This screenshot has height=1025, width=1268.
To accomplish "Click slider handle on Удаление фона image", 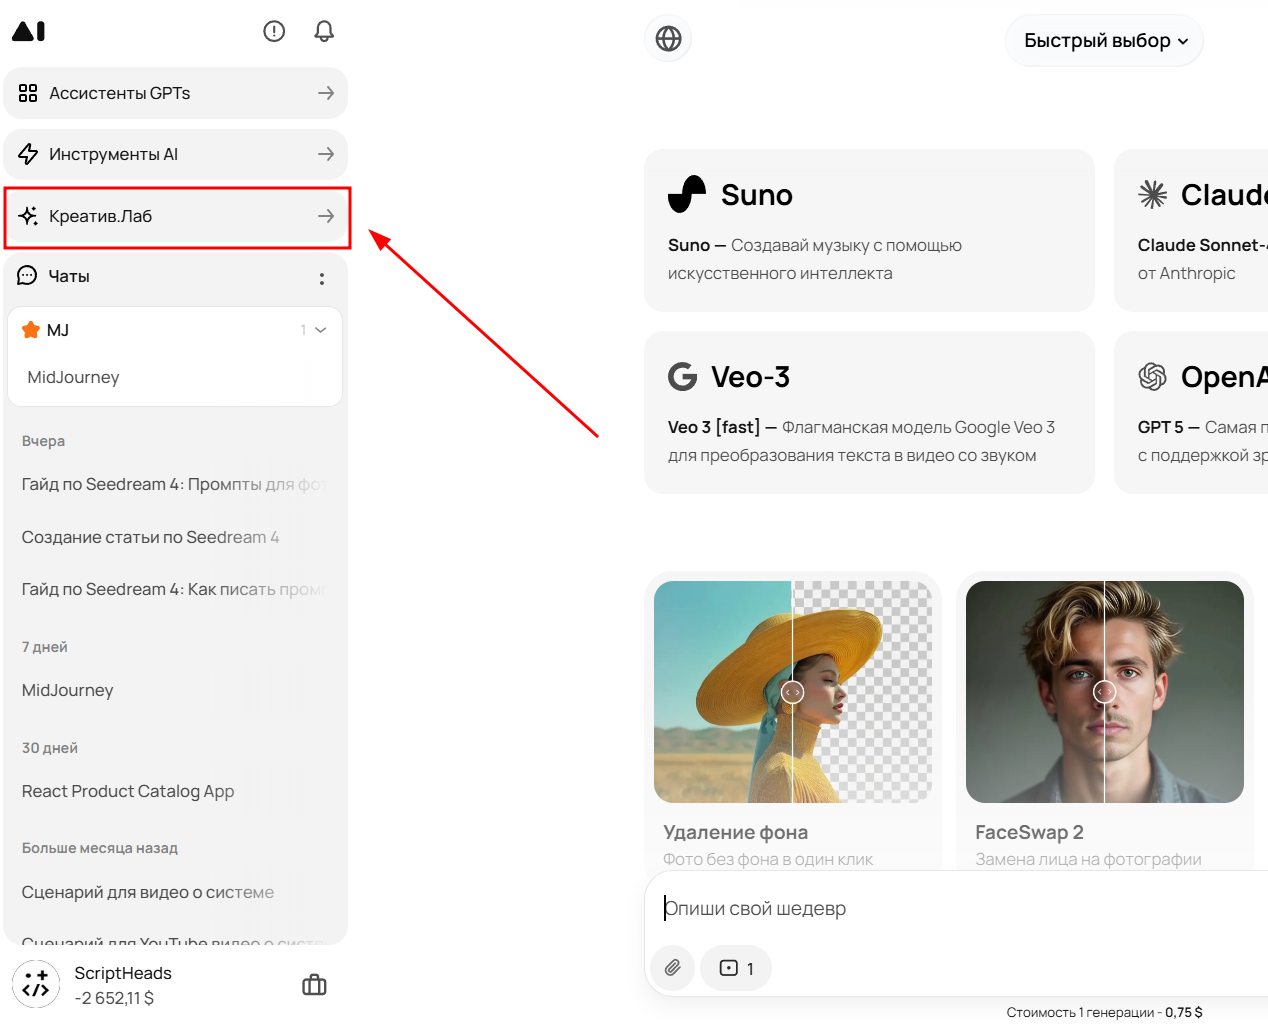I will 792,692.
